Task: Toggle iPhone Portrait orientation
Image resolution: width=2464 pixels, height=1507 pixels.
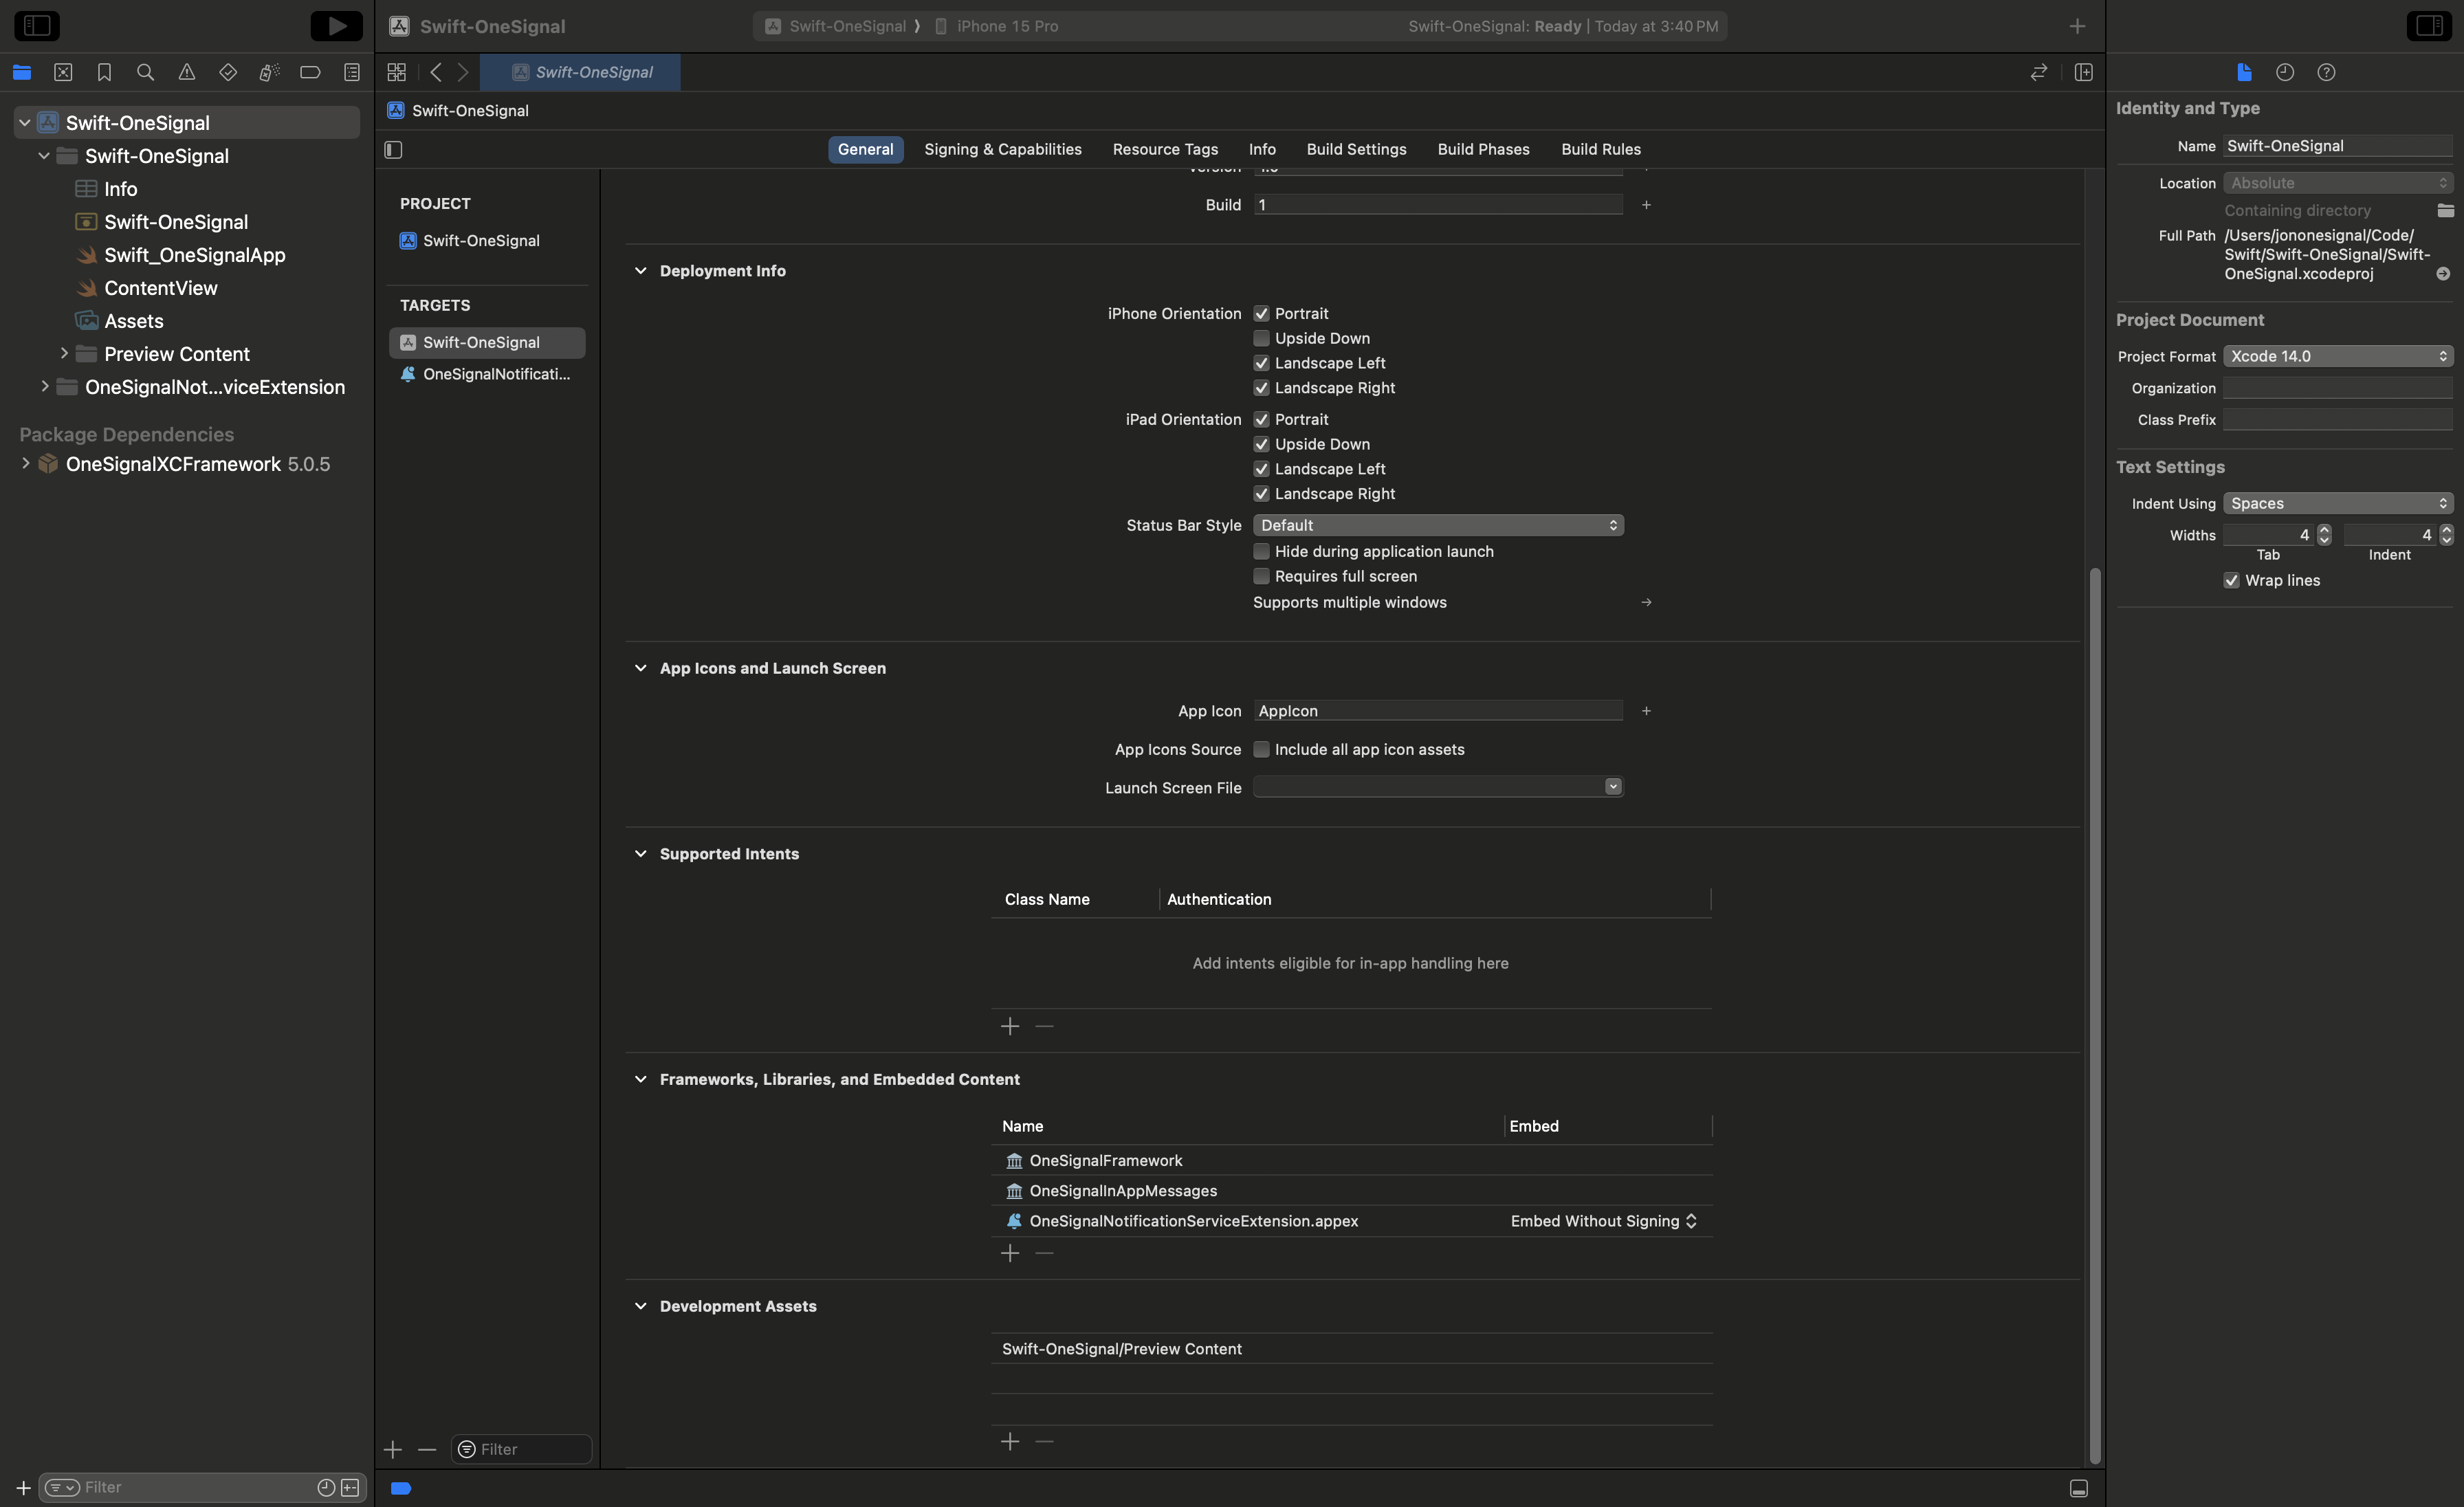Action: 1261,314
